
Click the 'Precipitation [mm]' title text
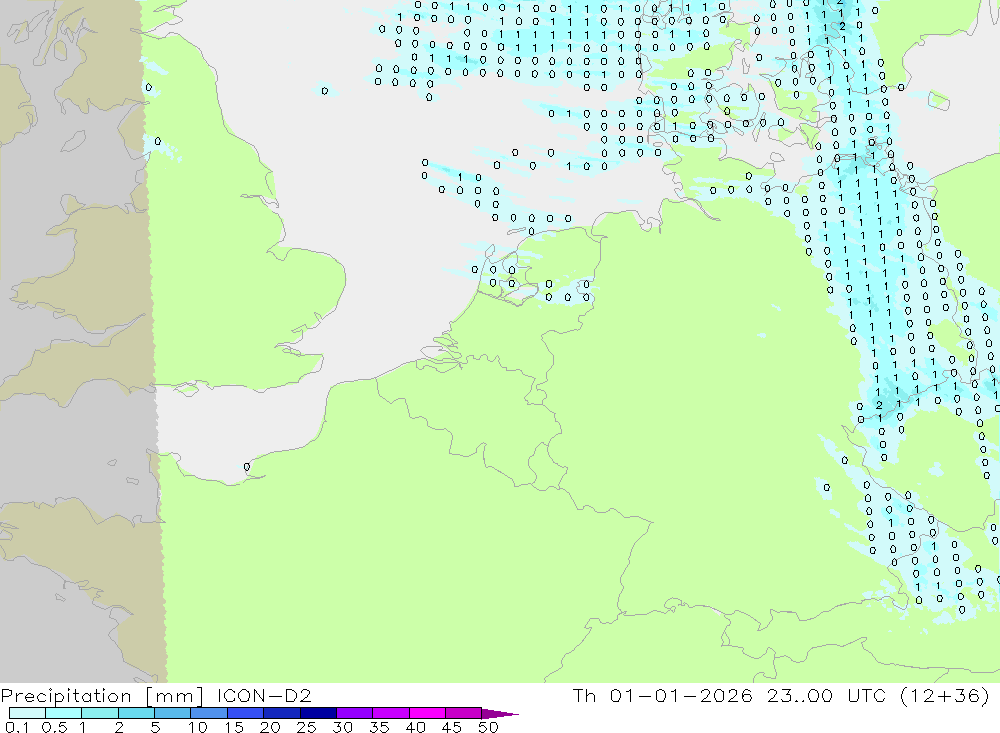pyautogui.click(x=102, y=695)
